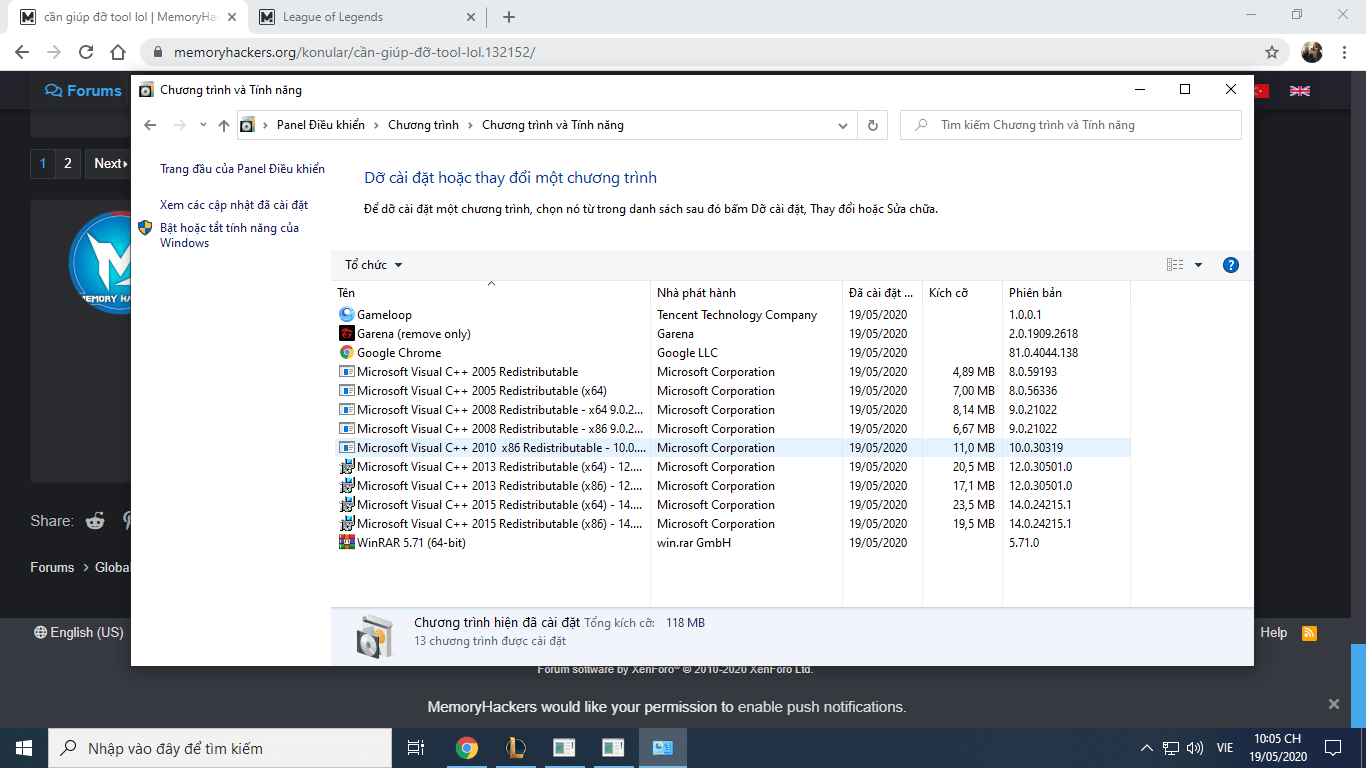Click the Visual C++ 2005 Redistributable (x64) icon
This screenshot has width=1366, height=768.
(x=347, y=391)
